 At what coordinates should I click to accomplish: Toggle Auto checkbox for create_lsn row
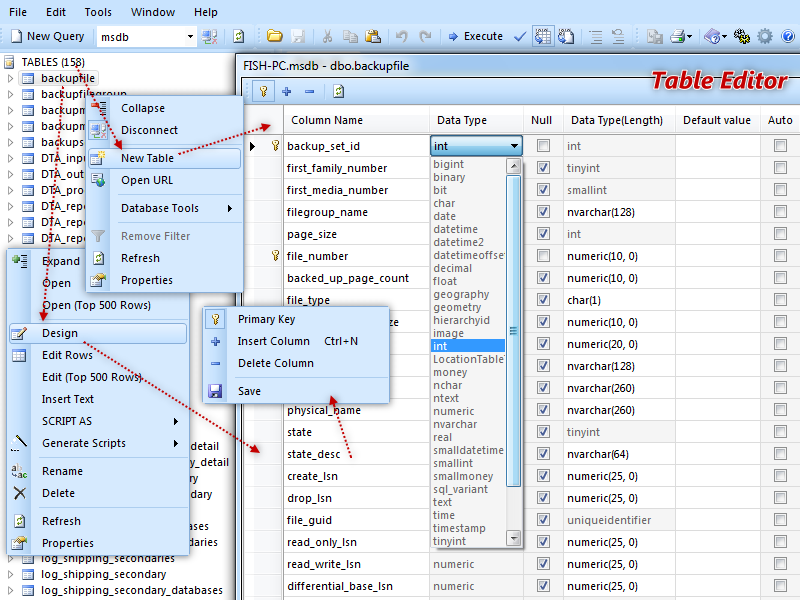(x=780, y=476)
